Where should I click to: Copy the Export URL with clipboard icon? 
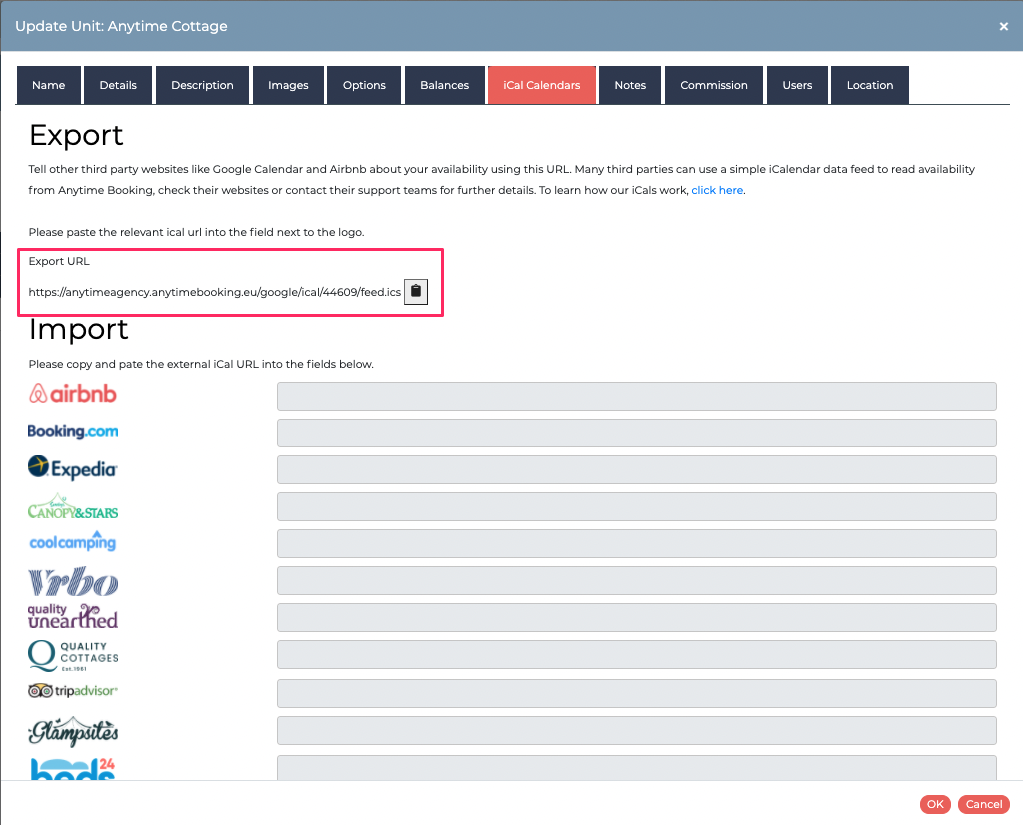coord(416,292)
